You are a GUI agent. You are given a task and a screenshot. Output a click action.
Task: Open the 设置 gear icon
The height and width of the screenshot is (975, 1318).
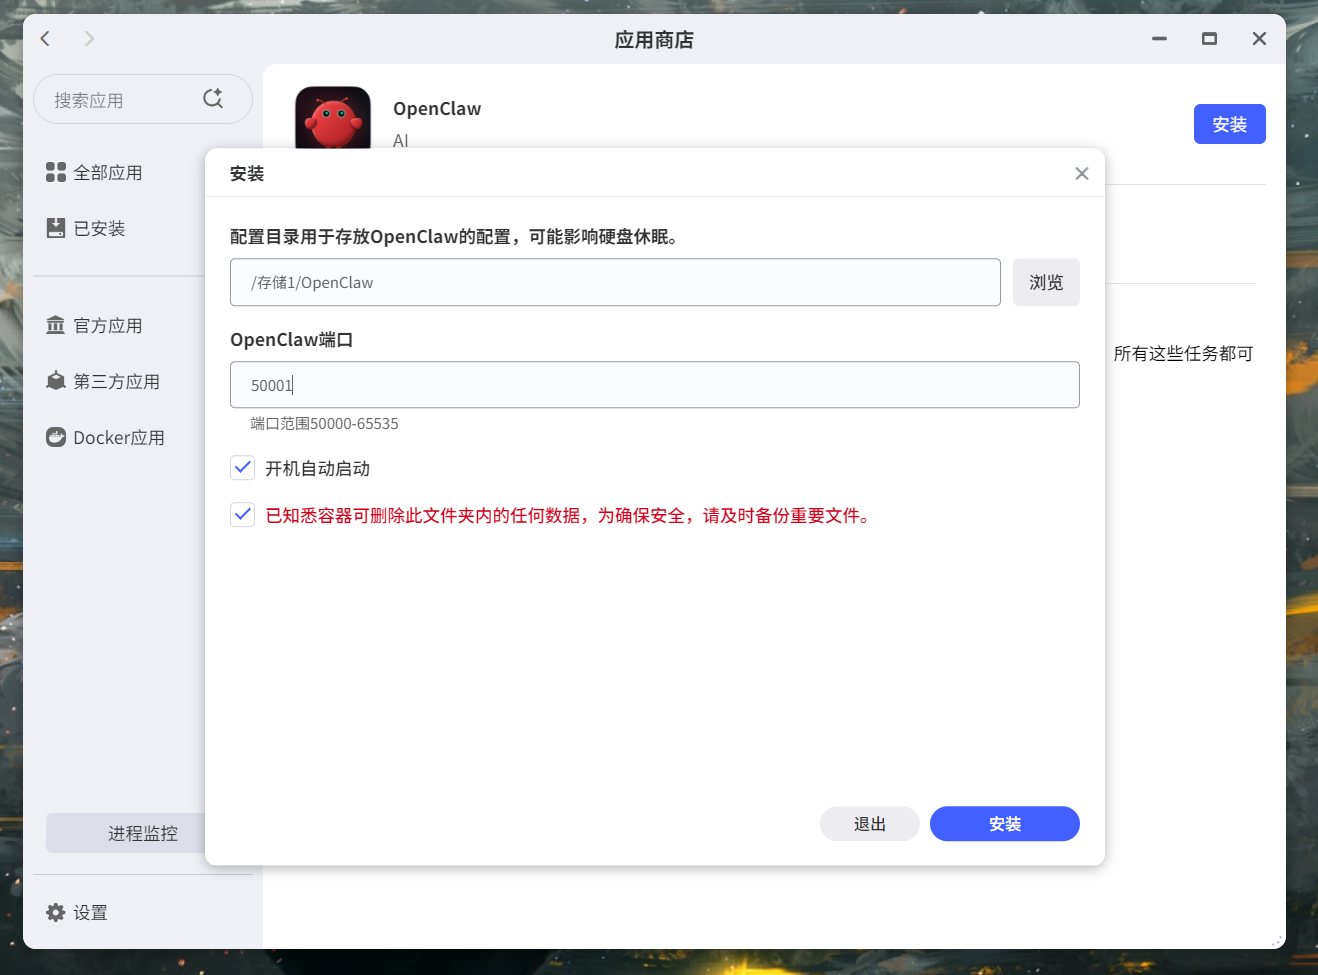pos(55,912)
